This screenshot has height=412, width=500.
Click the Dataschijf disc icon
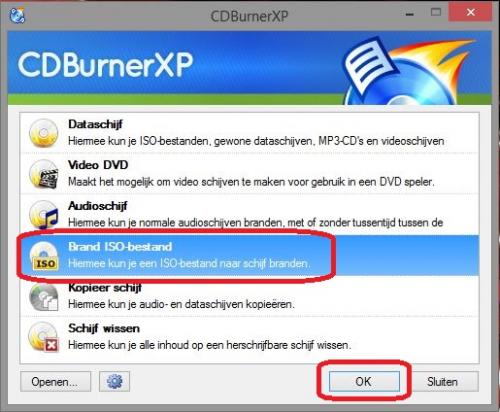pyautogui.click(x=43, y=133)
